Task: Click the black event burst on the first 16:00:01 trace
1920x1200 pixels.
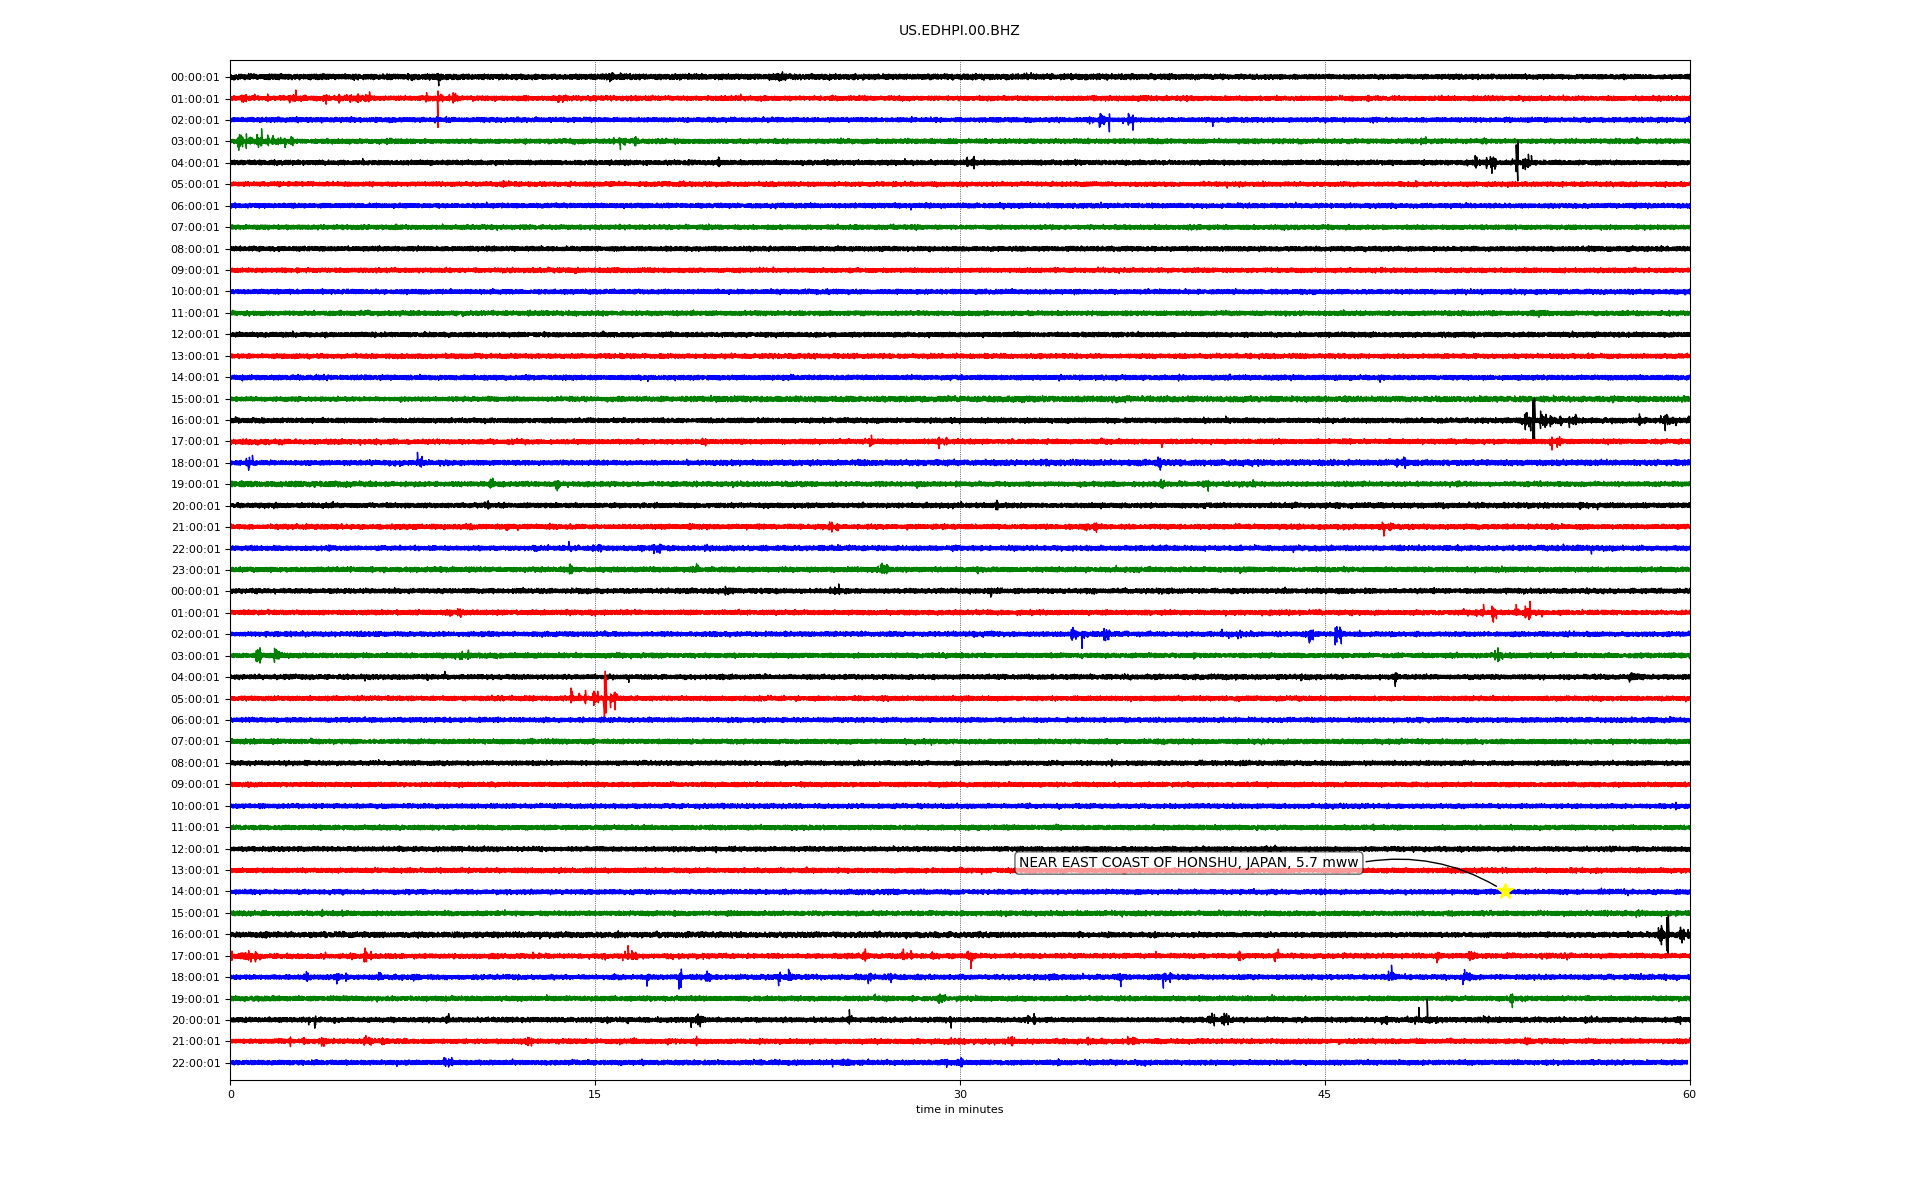Action: 1534,419
